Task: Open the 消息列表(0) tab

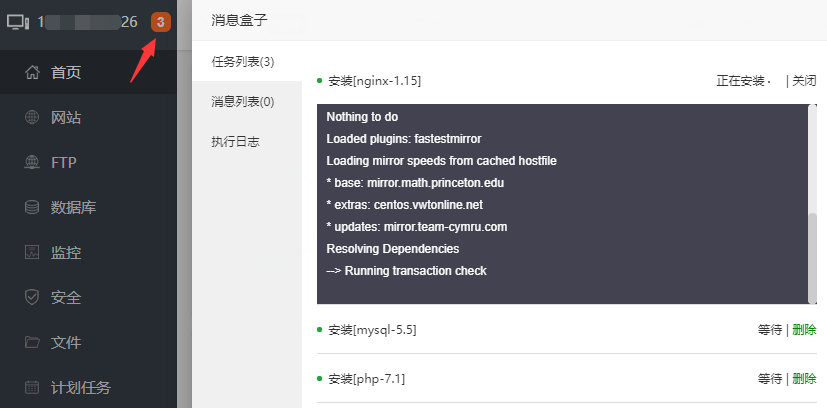Action: (x=243, y=102)
